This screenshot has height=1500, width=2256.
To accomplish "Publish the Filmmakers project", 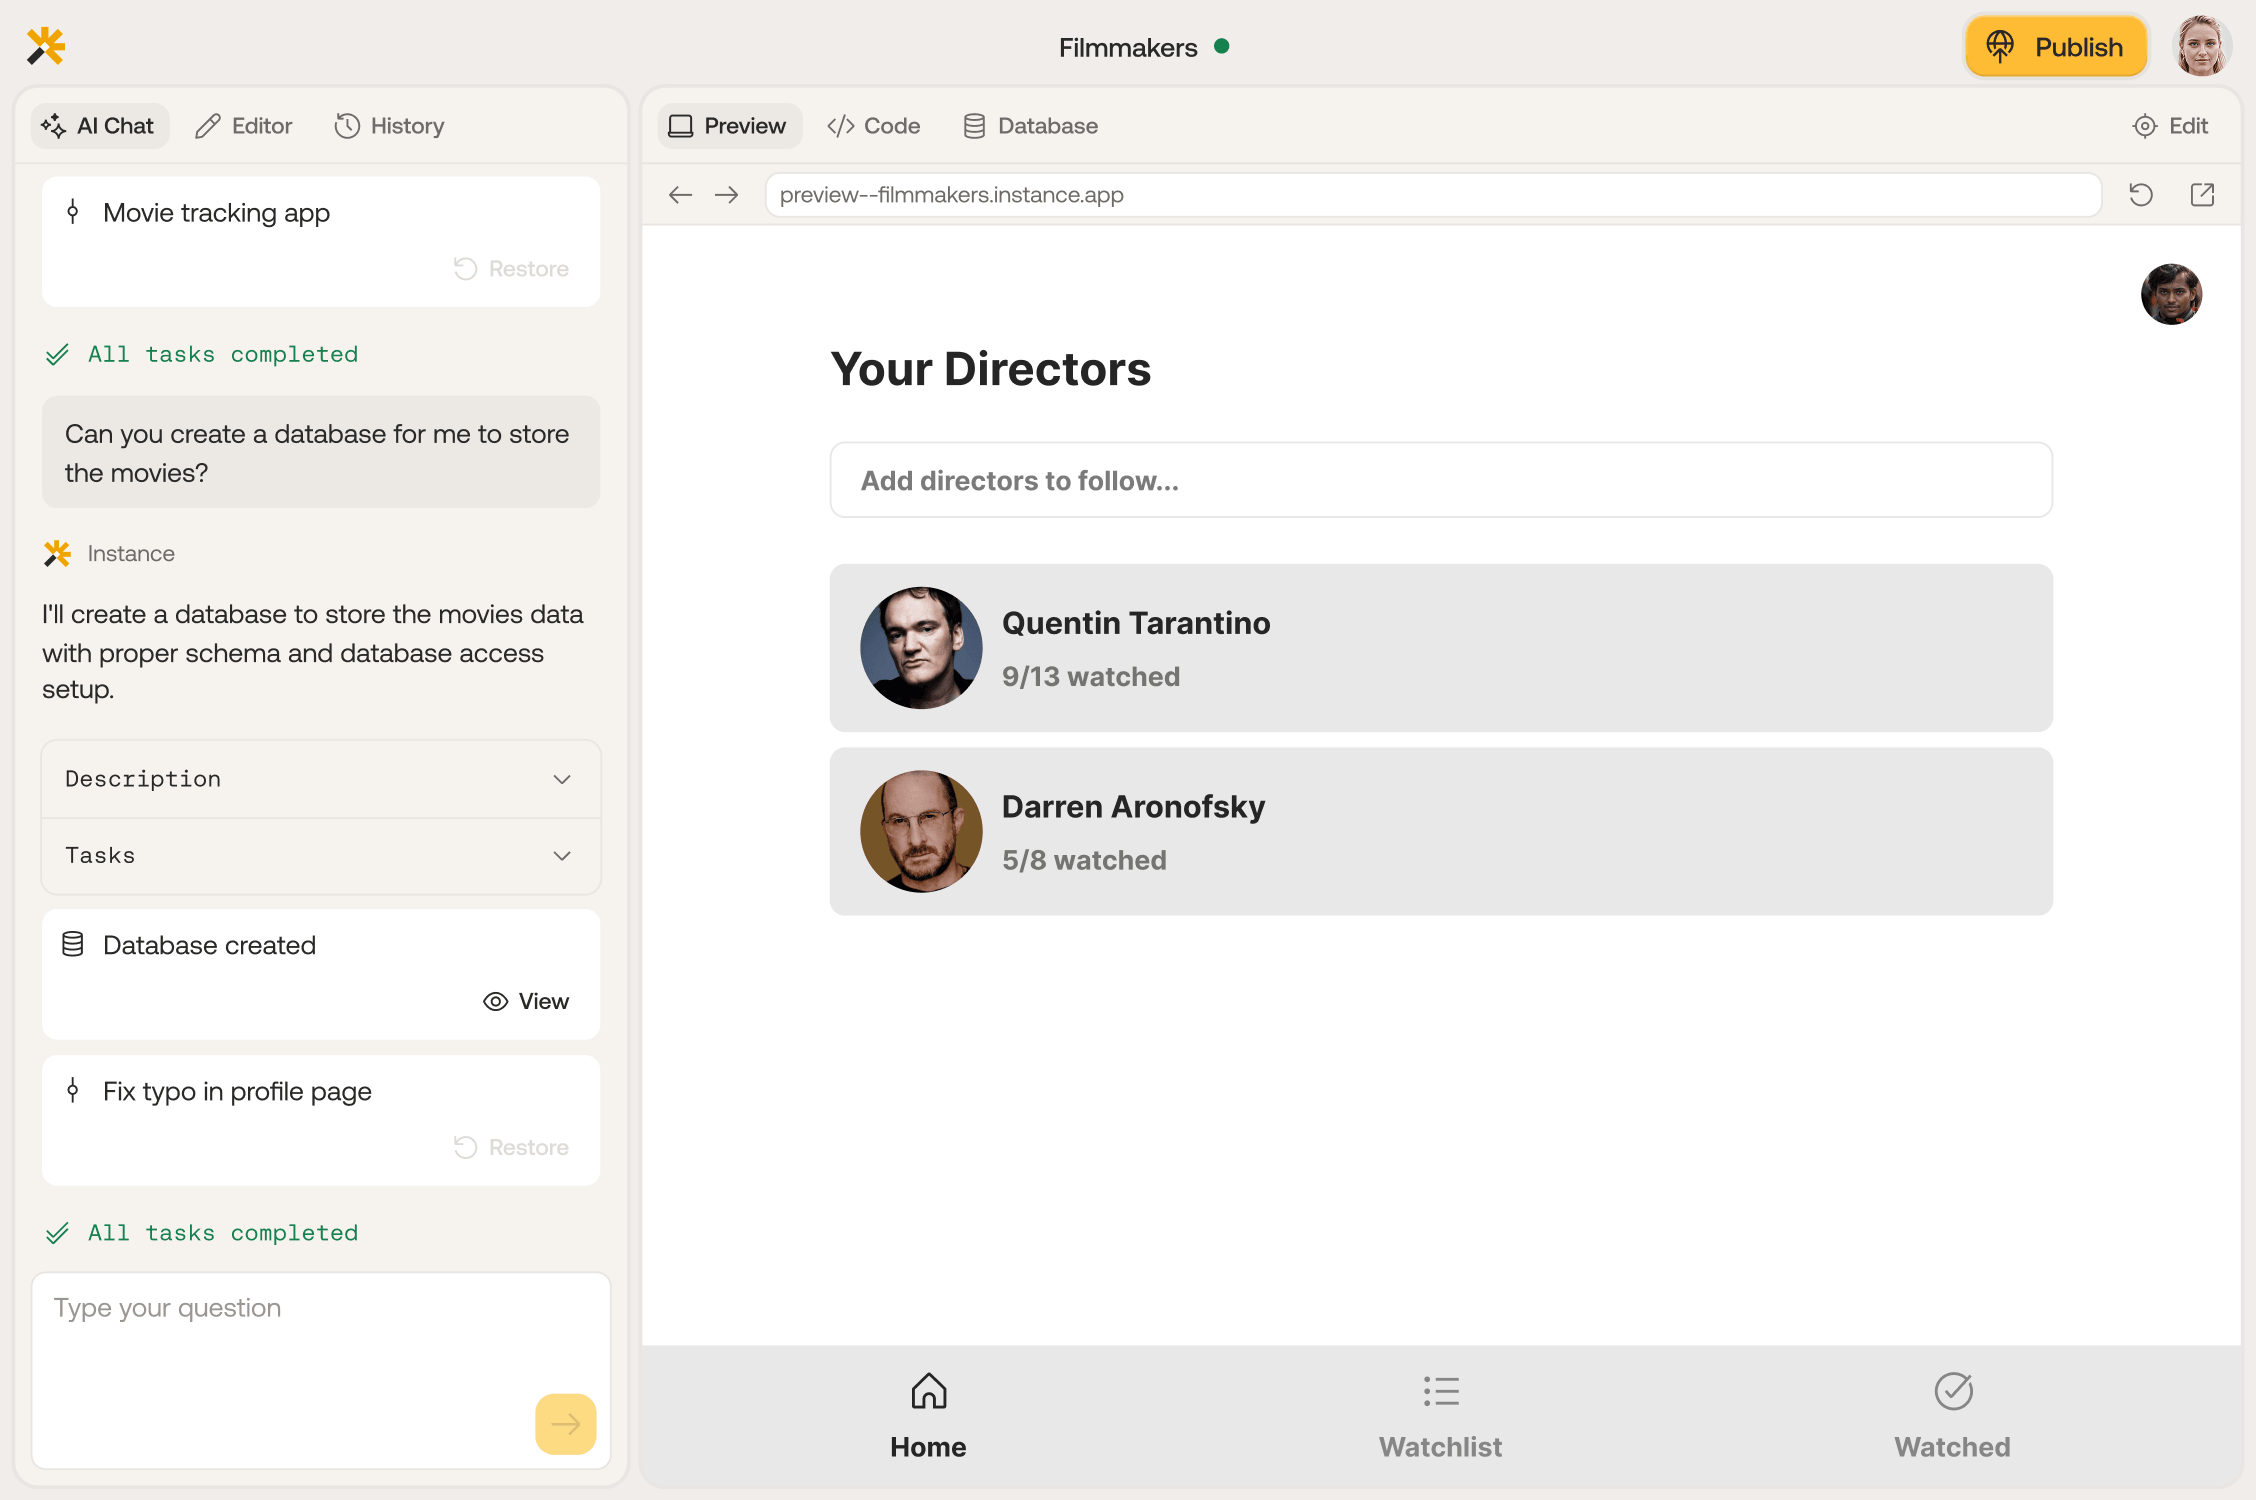I will [2056, 47].
